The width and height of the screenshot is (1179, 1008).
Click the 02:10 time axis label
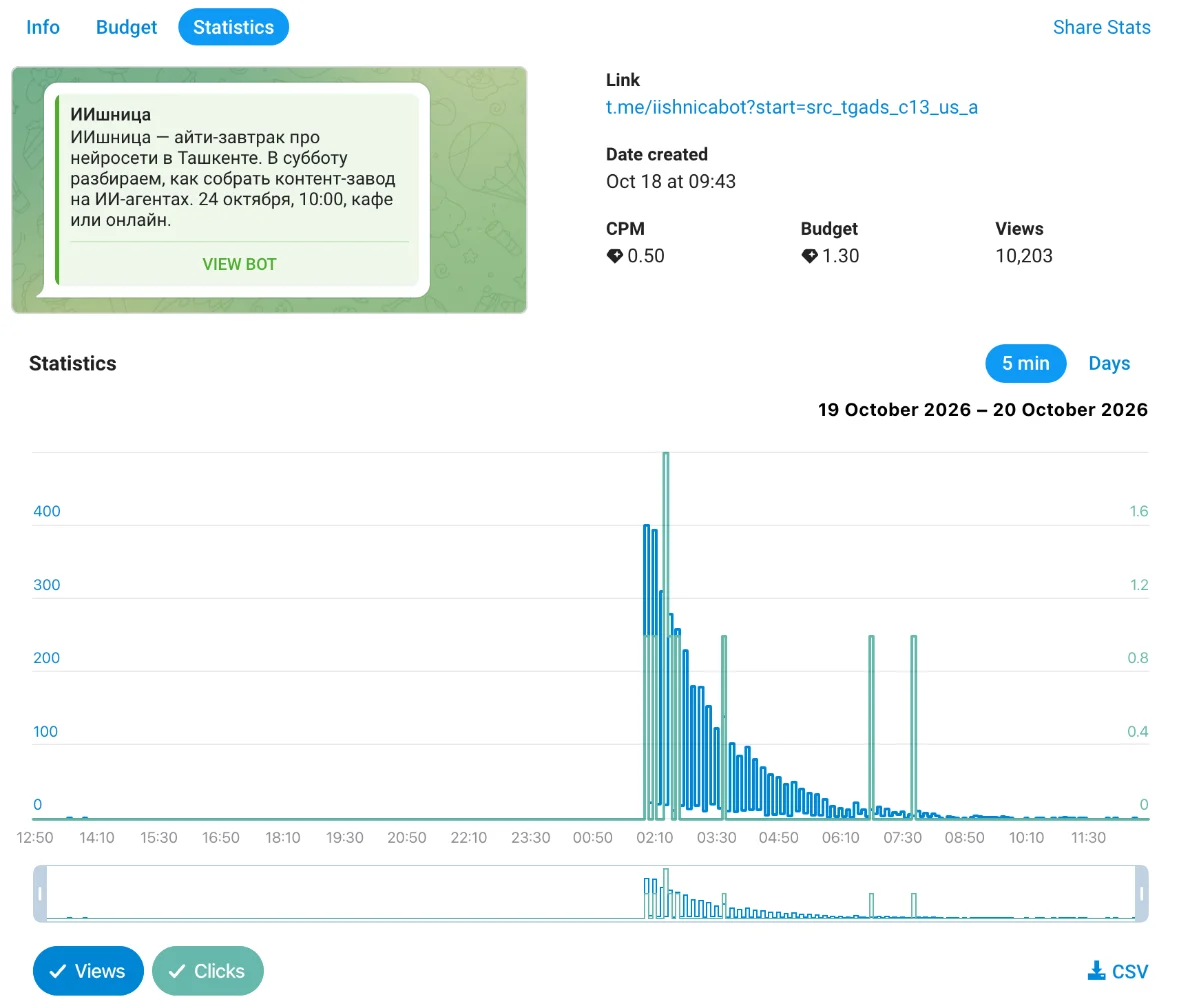[654, 837]
